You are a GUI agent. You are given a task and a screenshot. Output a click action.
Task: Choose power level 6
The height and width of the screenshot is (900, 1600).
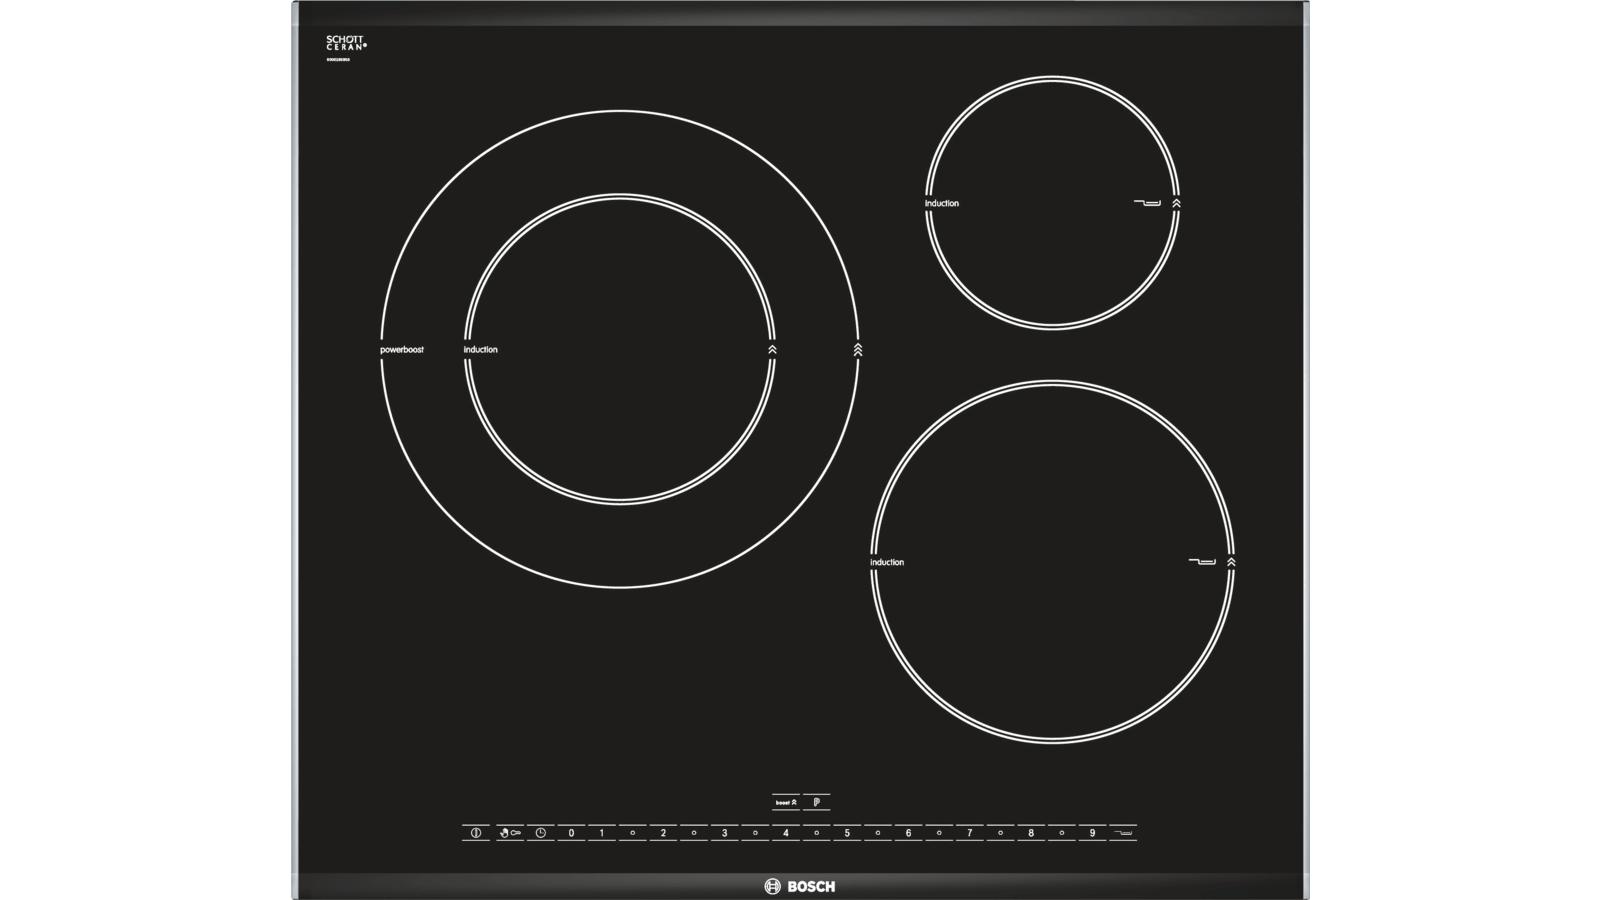(x=908, y=832)
